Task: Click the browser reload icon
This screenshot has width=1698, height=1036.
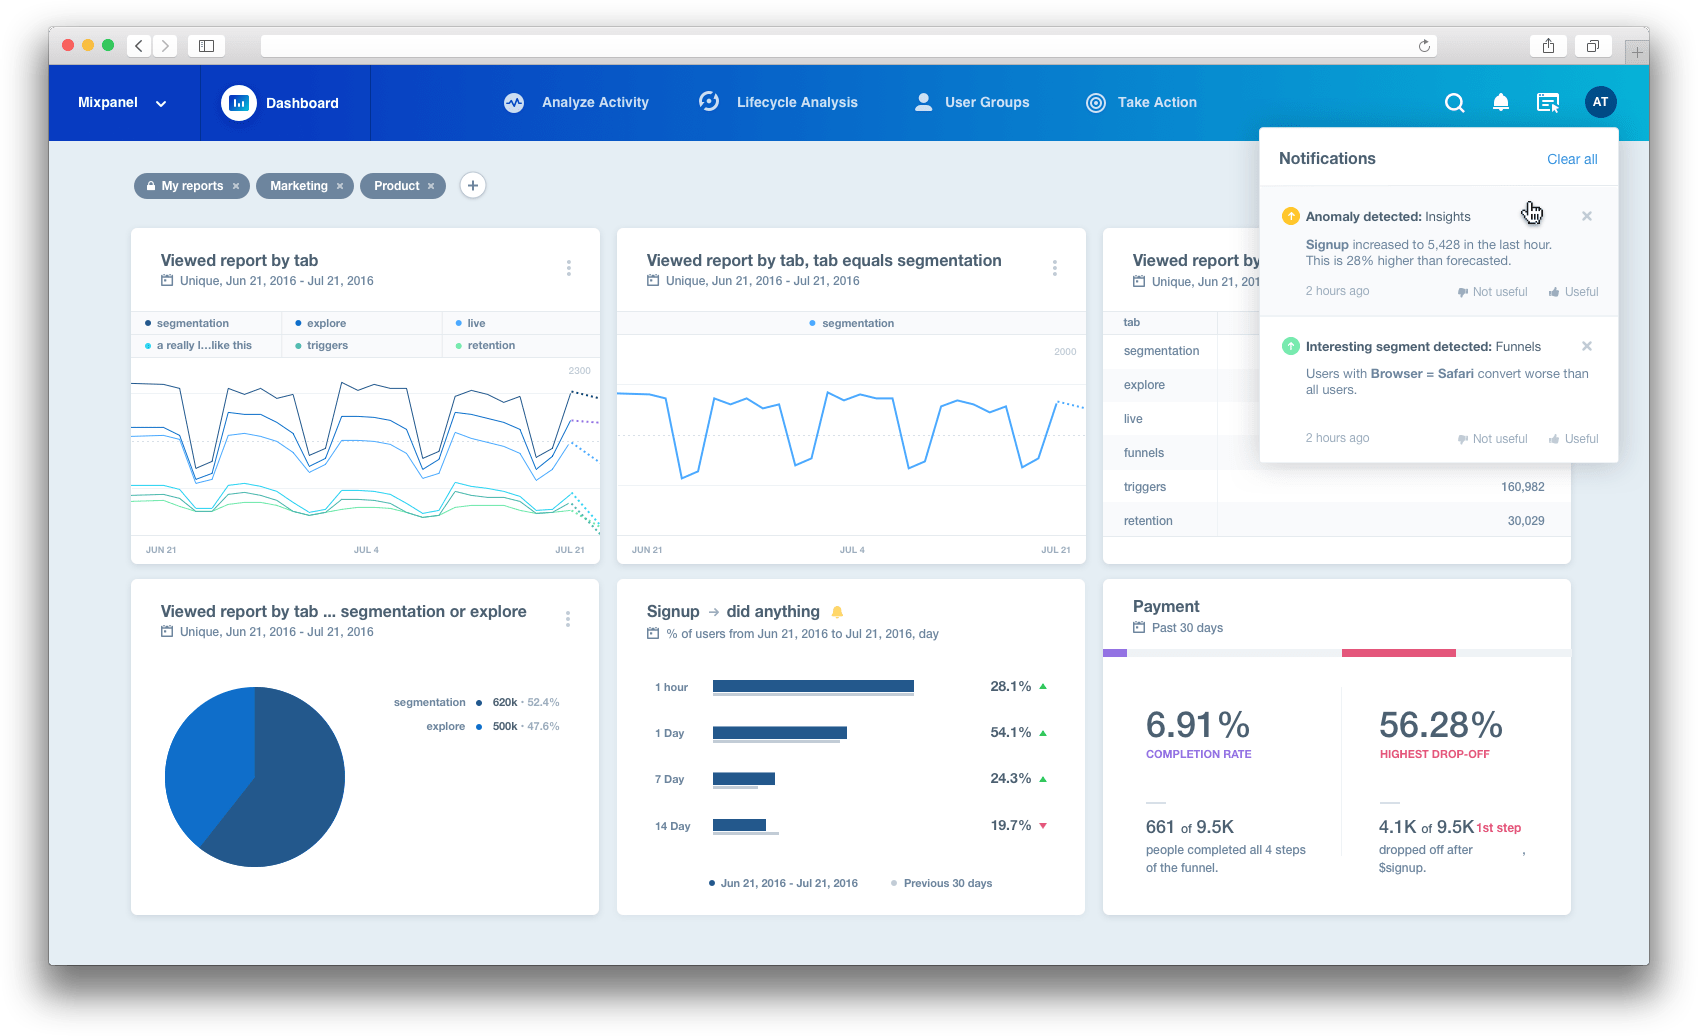Action: pos(1424,46)
